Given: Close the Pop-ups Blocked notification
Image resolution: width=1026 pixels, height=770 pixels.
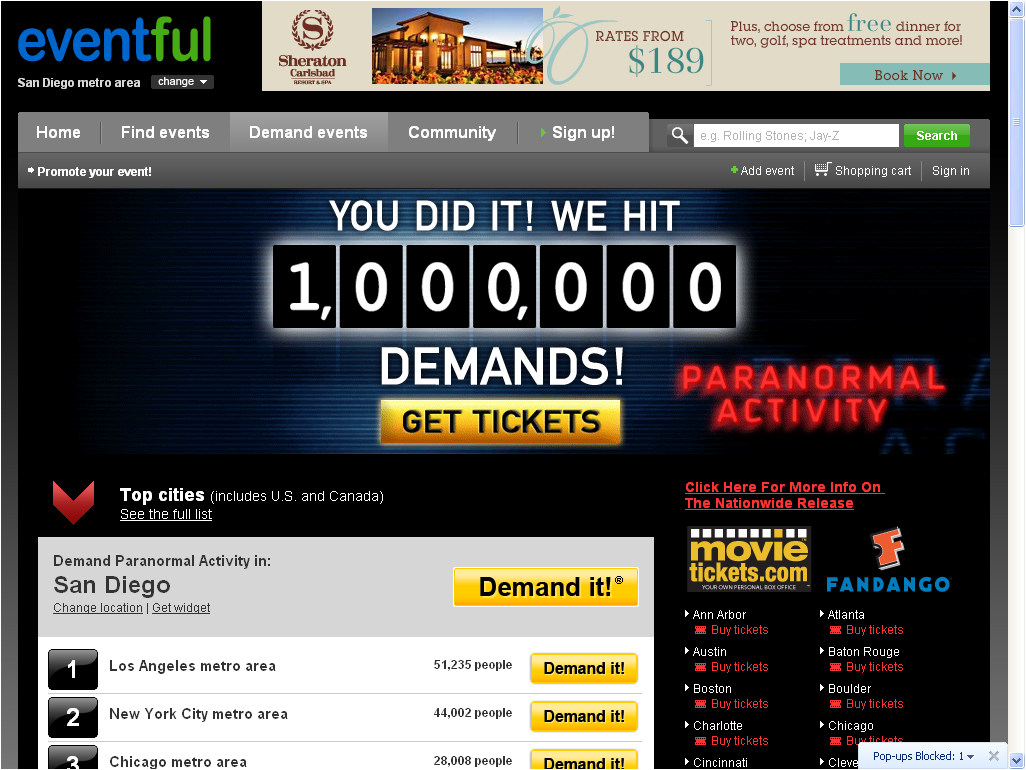Looking at the screenshot, I should pyautogui.click(x=993, y=756).
